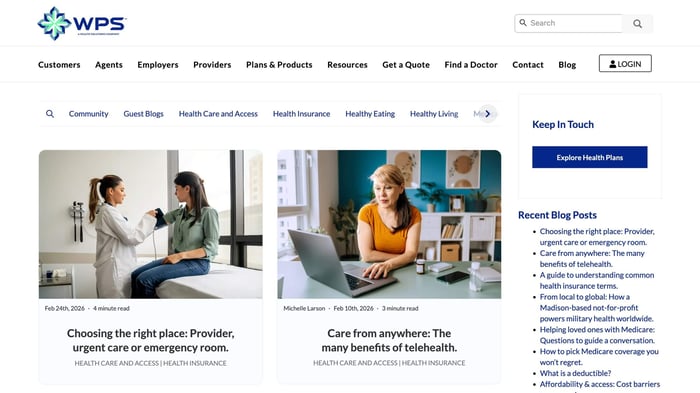Click author name Michelle Larson
The image size is (700, 393).
[304, 308]
